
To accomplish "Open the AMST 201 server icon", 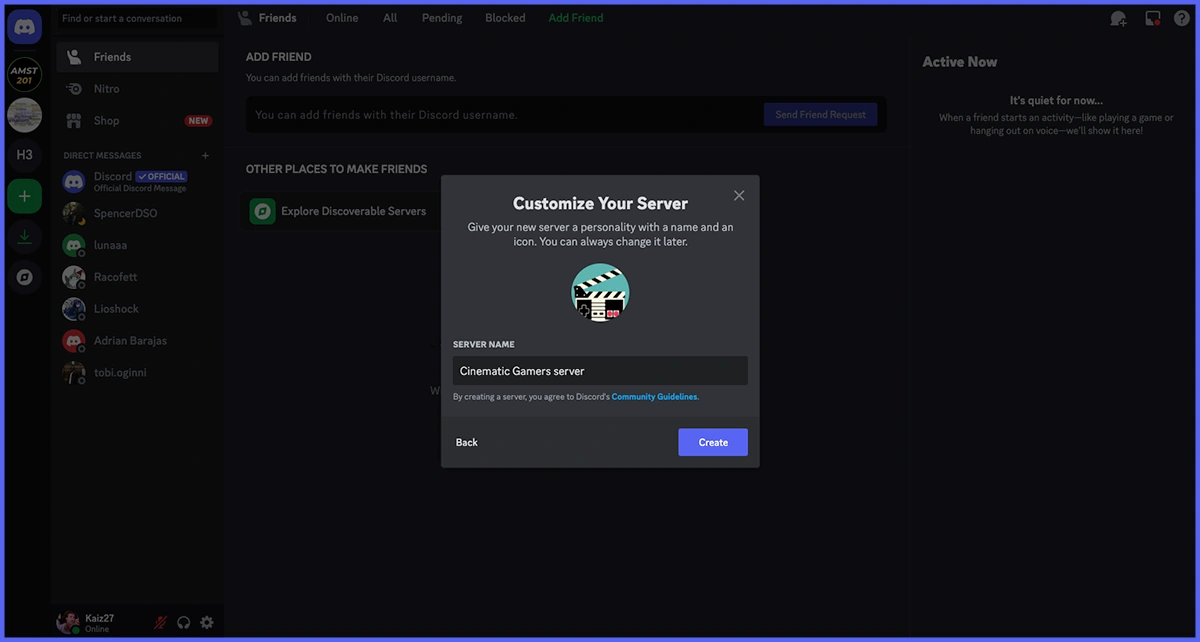I will [x=25, y=74].
